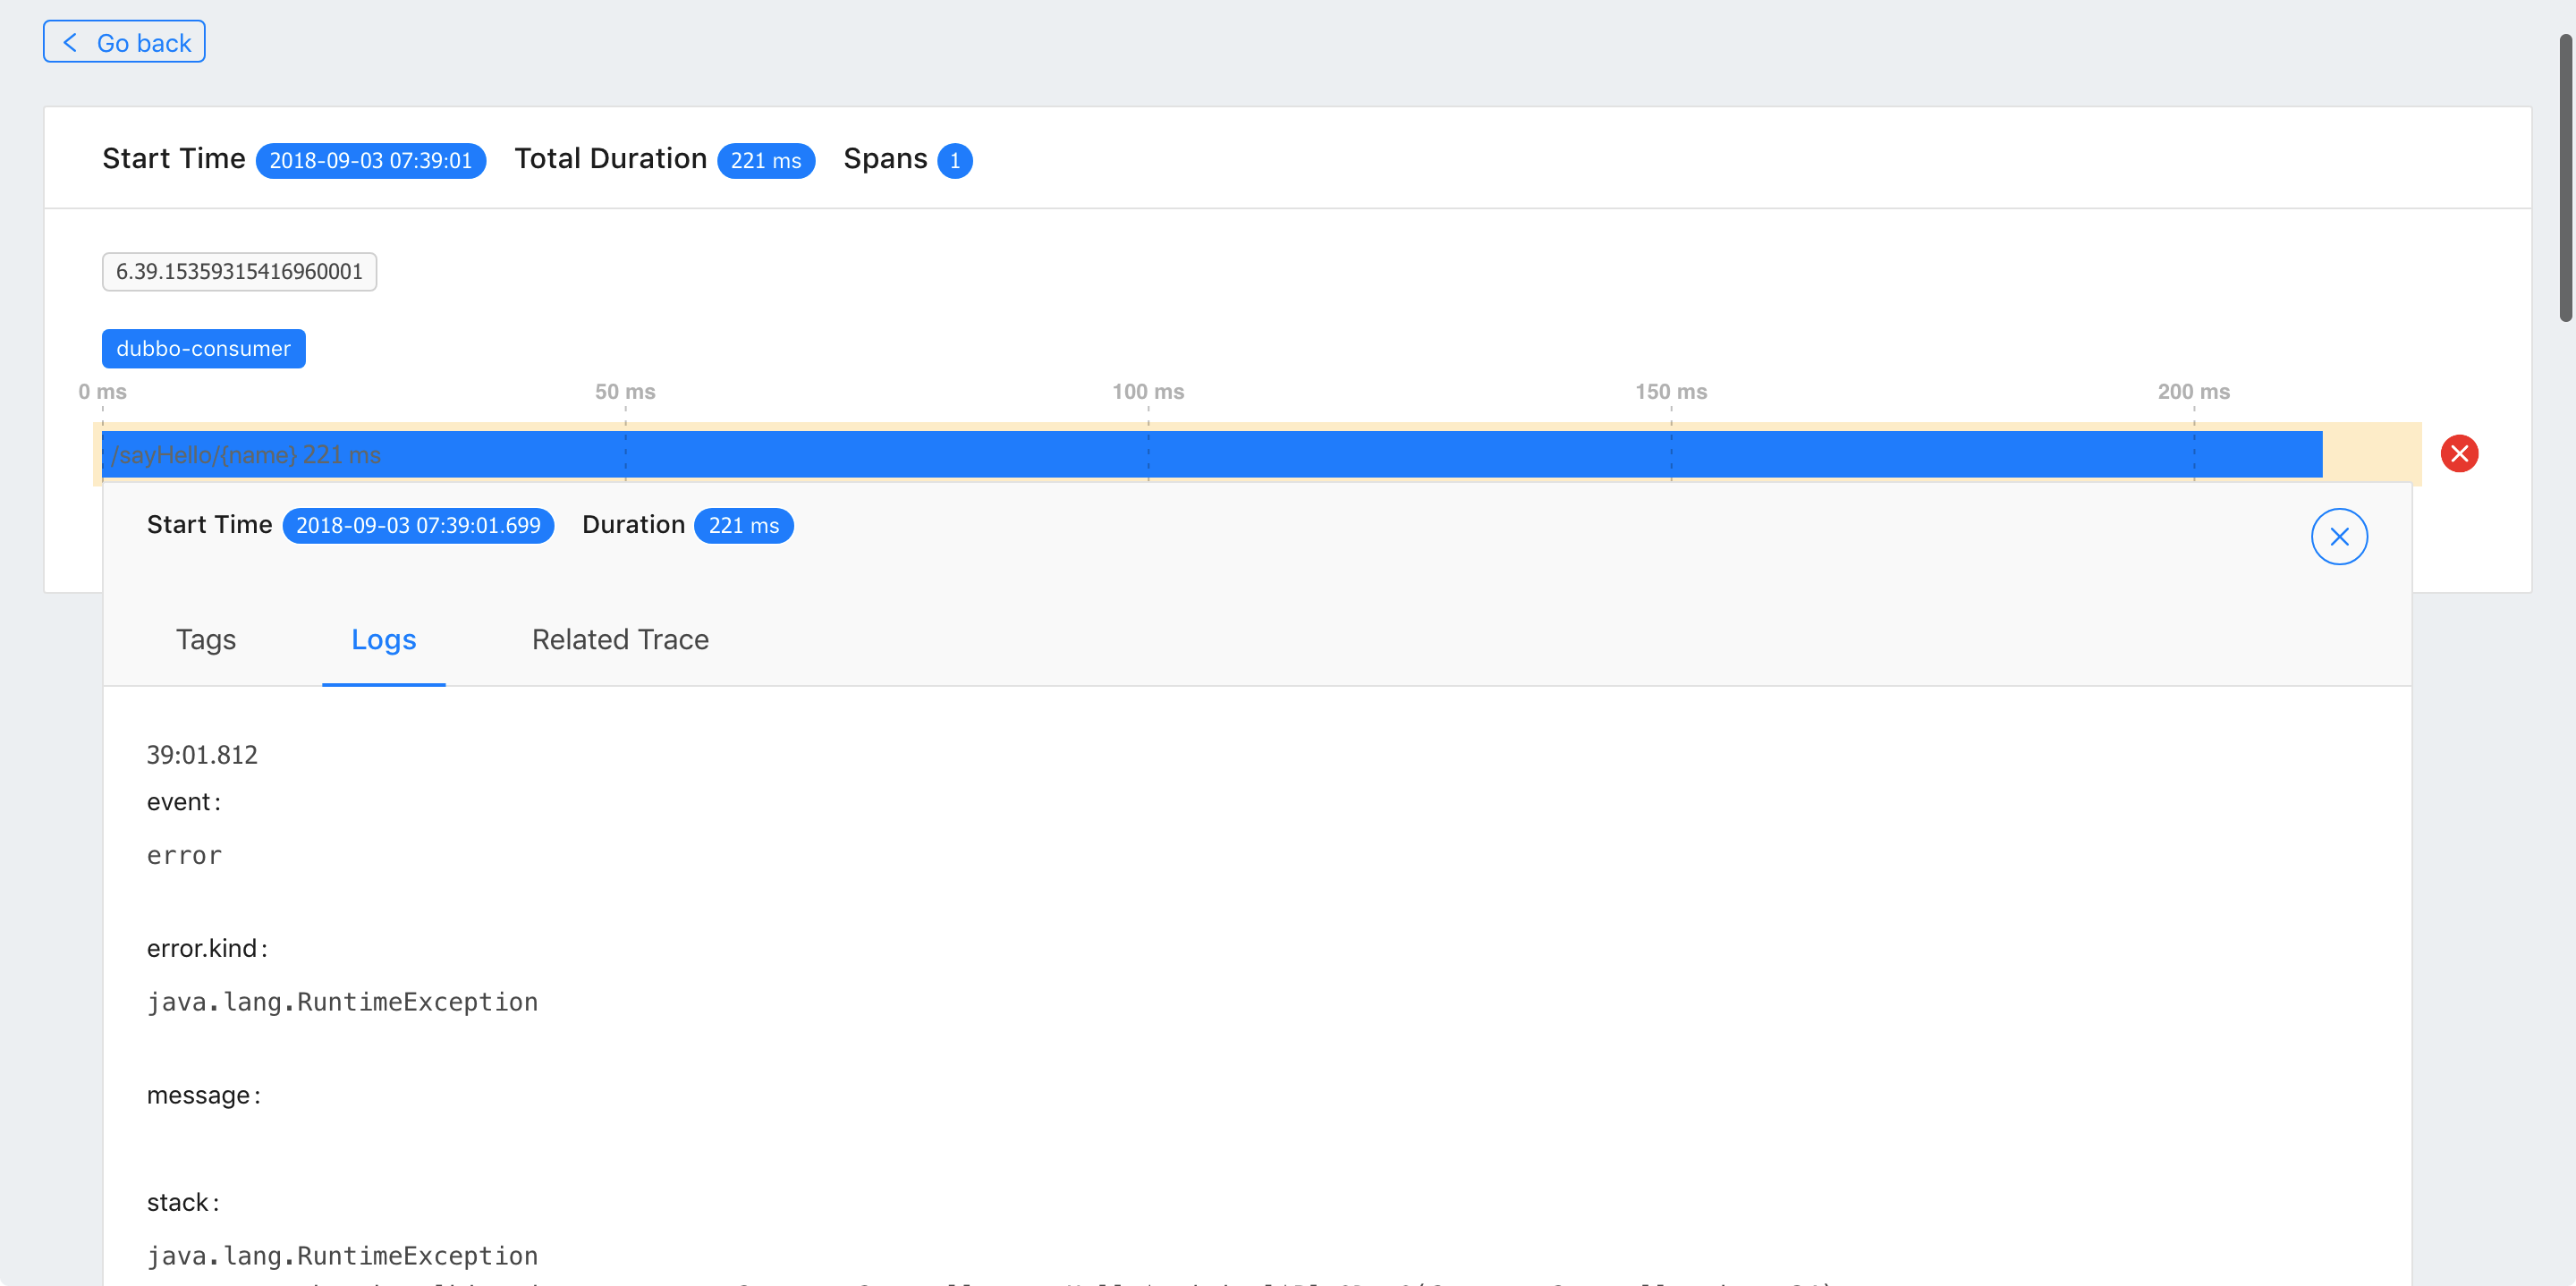Select the Logs tab
The image size is (2576, 1286).
click(x=383, y=640)
